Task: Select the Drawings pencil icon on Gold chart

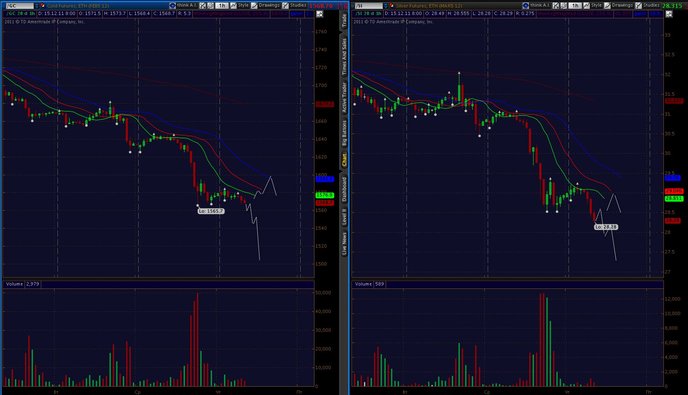Action: pyautogui.click(x=254, y=6)
